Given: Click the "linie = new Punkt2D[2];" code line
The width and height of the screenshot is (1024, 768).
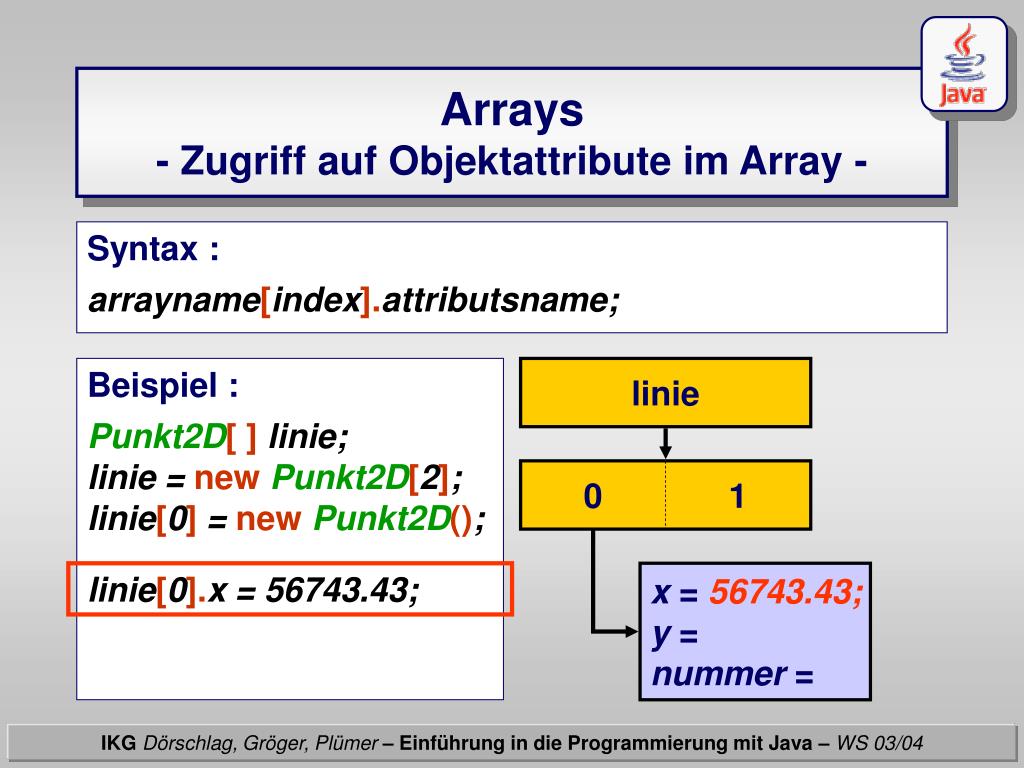Looking at the screenshot, I should click(276, 479).
